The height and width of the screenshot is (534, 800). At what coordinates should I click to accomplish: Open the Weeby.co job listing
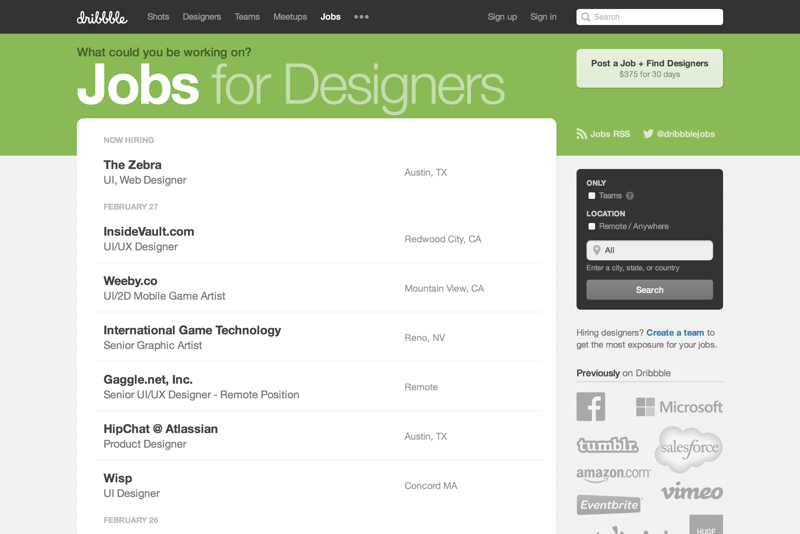coord(130,281)
